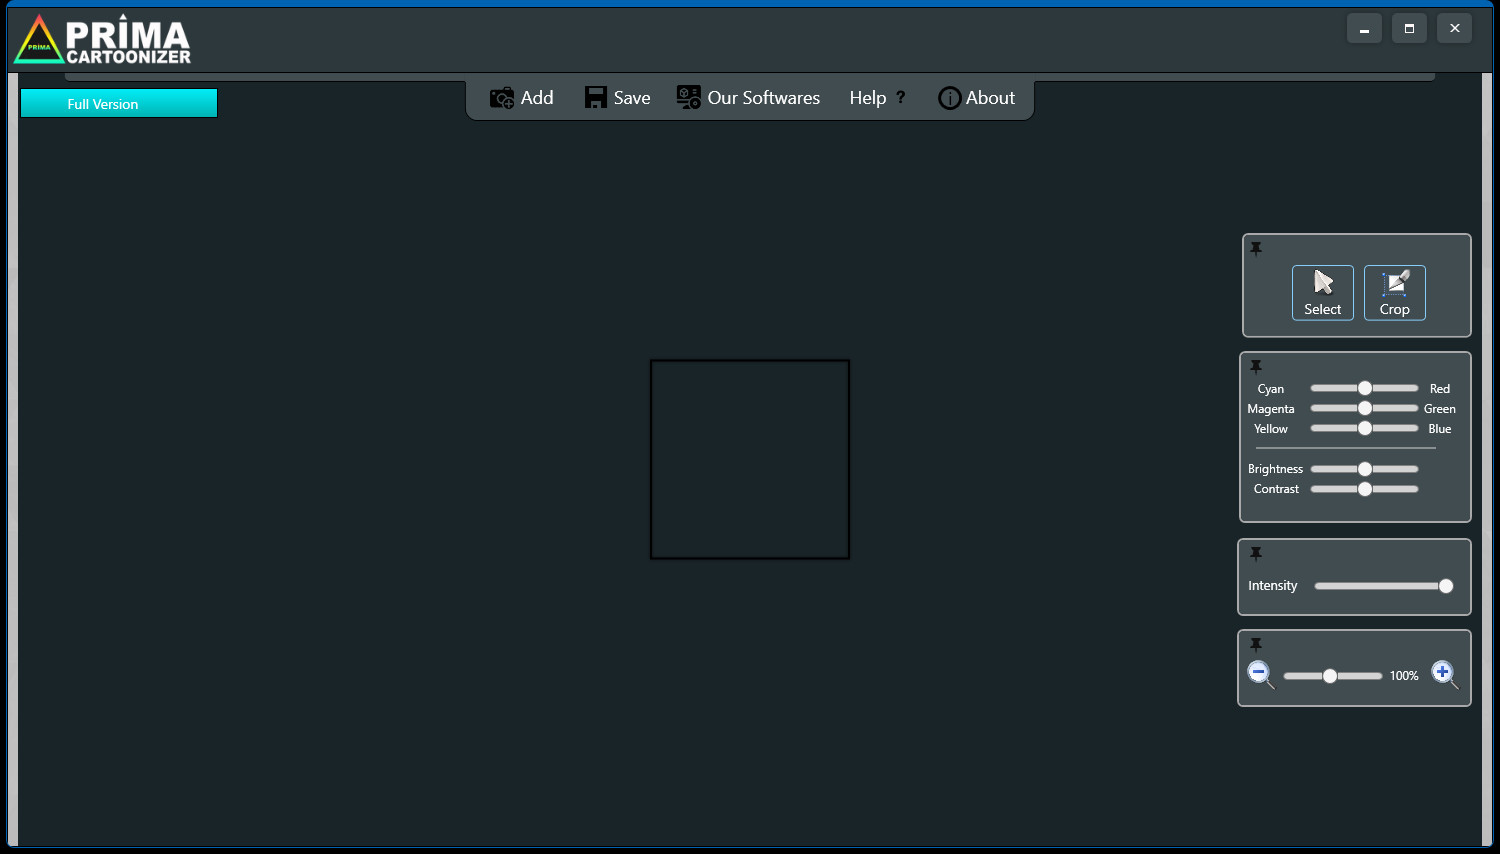Click the Prima Cartoonizer triangle logo
Viewport: 1500px width, 854px height.
click(39, 41)
